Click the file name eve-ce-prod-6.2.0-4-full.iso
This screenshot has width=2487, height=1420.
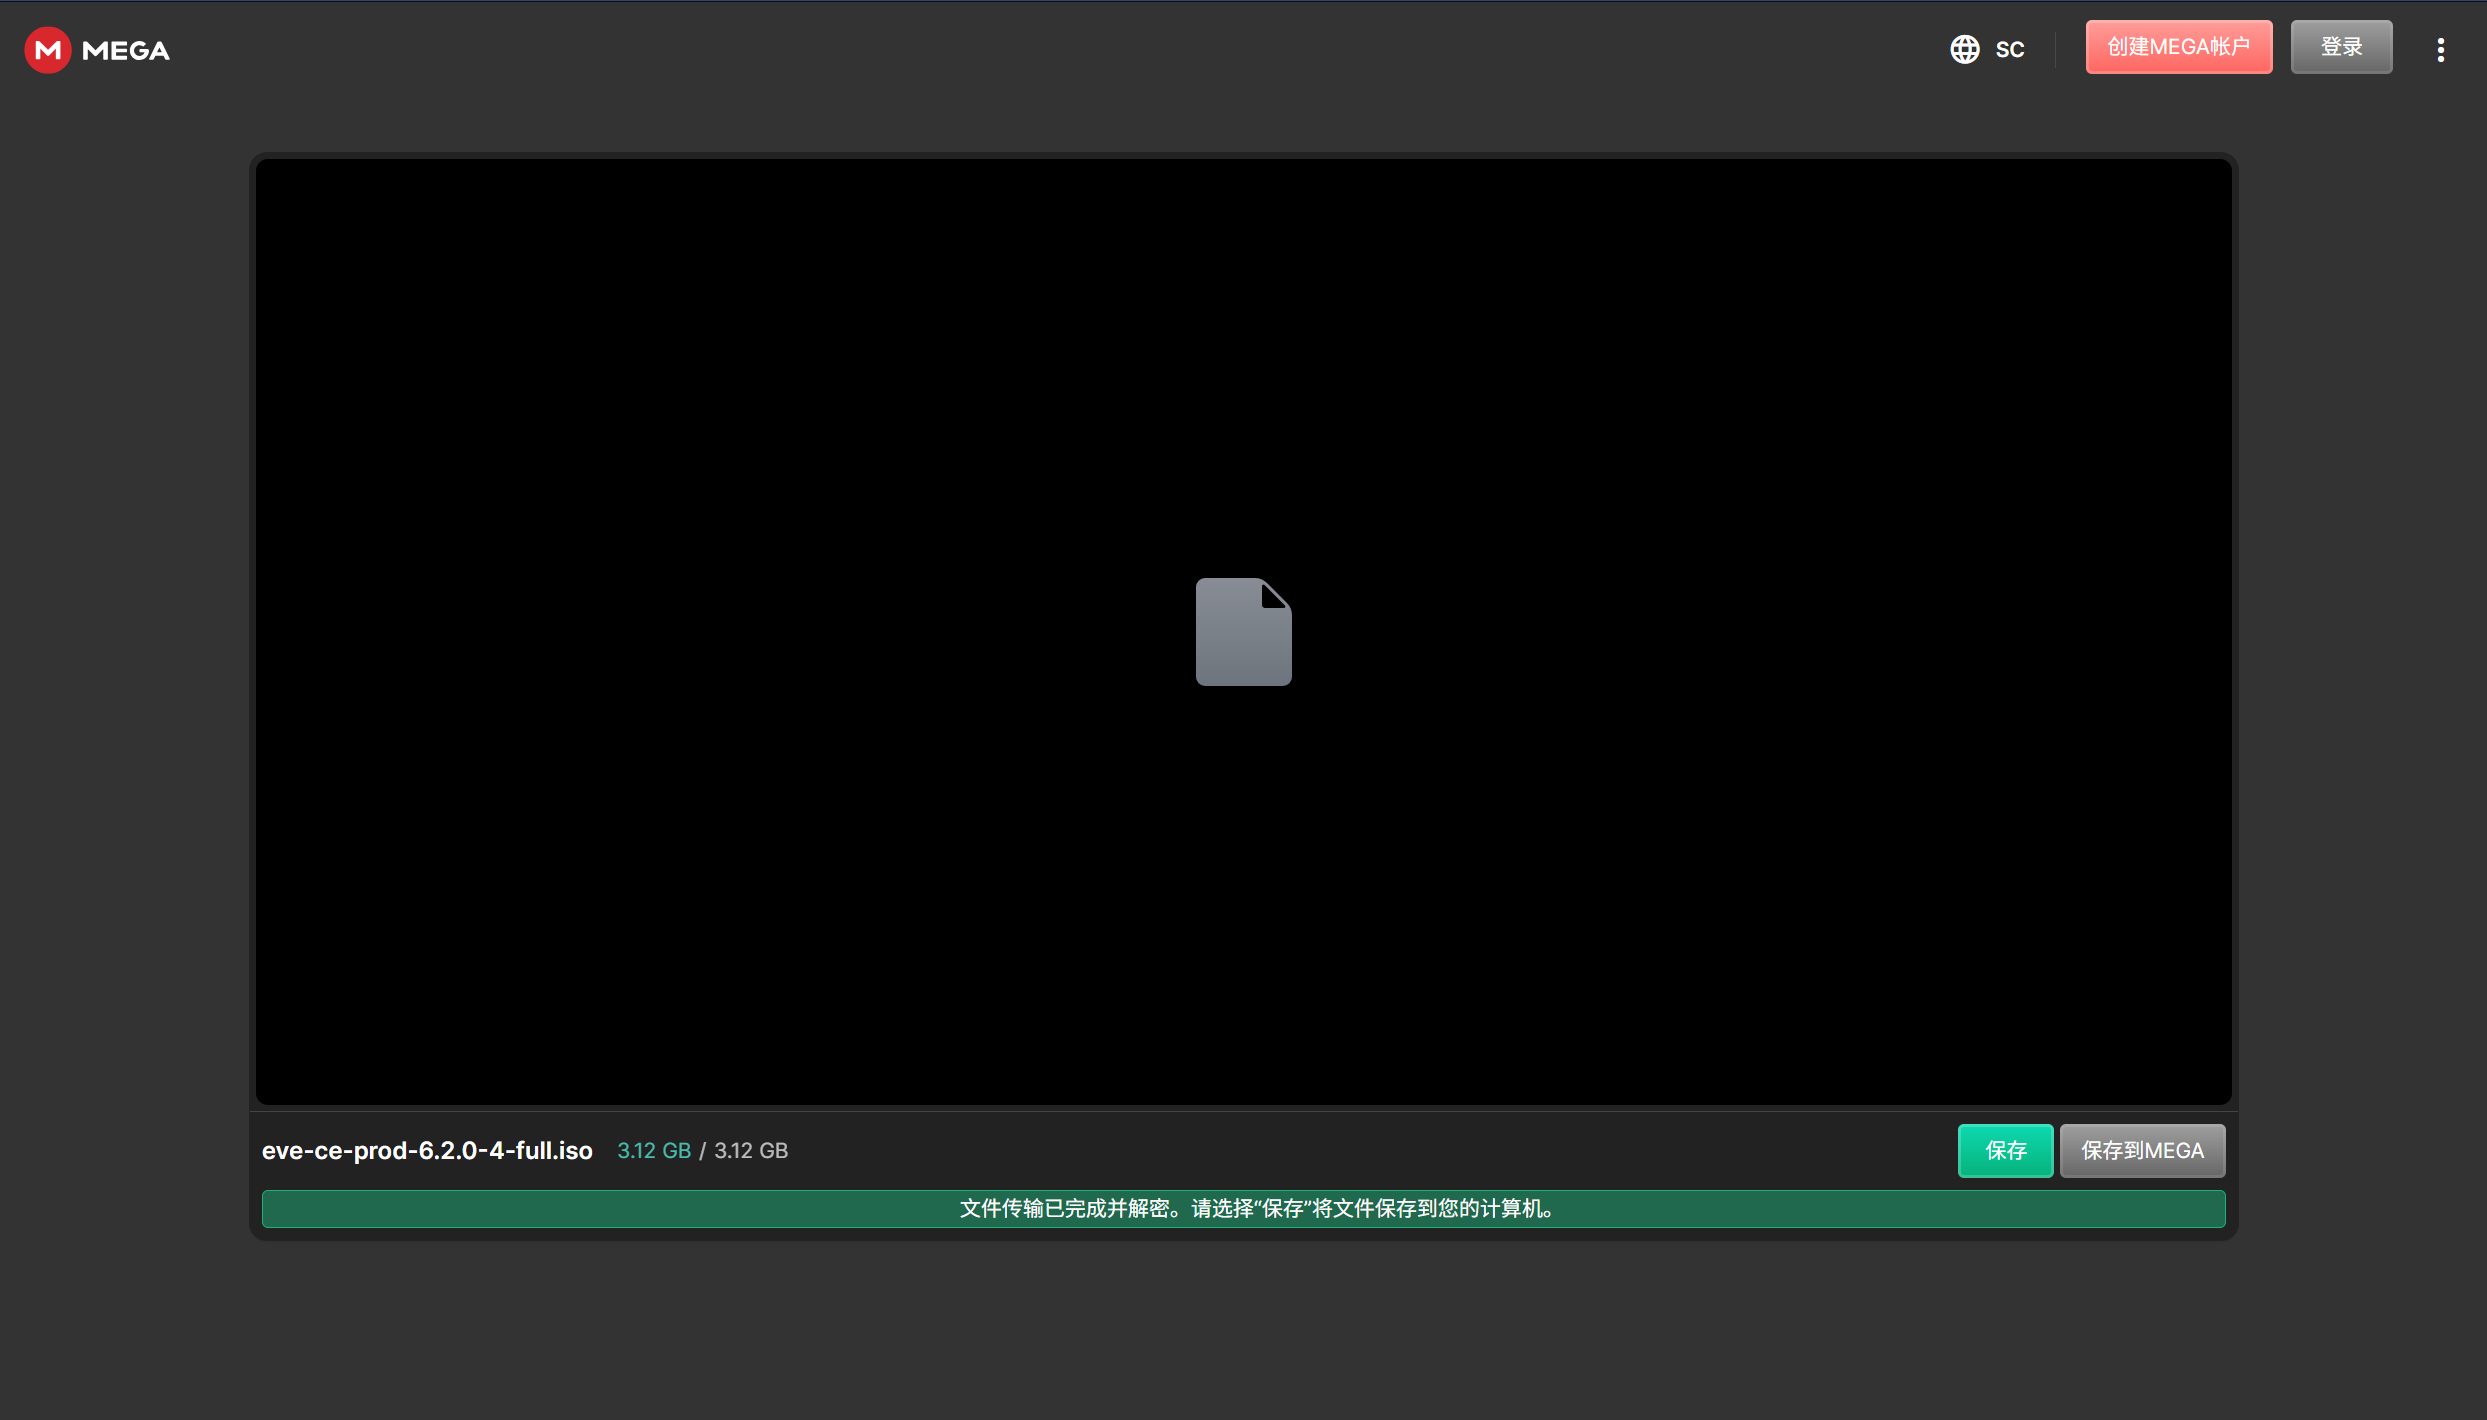tap(427, 1150)
